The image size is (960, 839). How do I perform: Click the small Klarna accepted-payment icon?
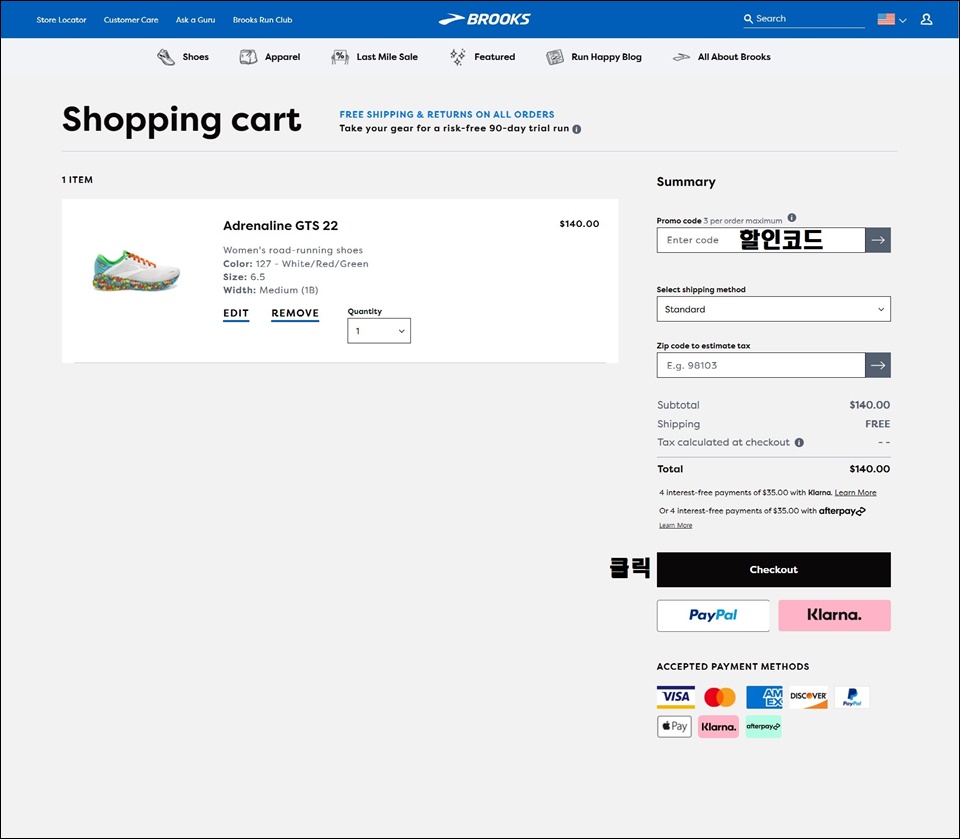coord(718,726)
